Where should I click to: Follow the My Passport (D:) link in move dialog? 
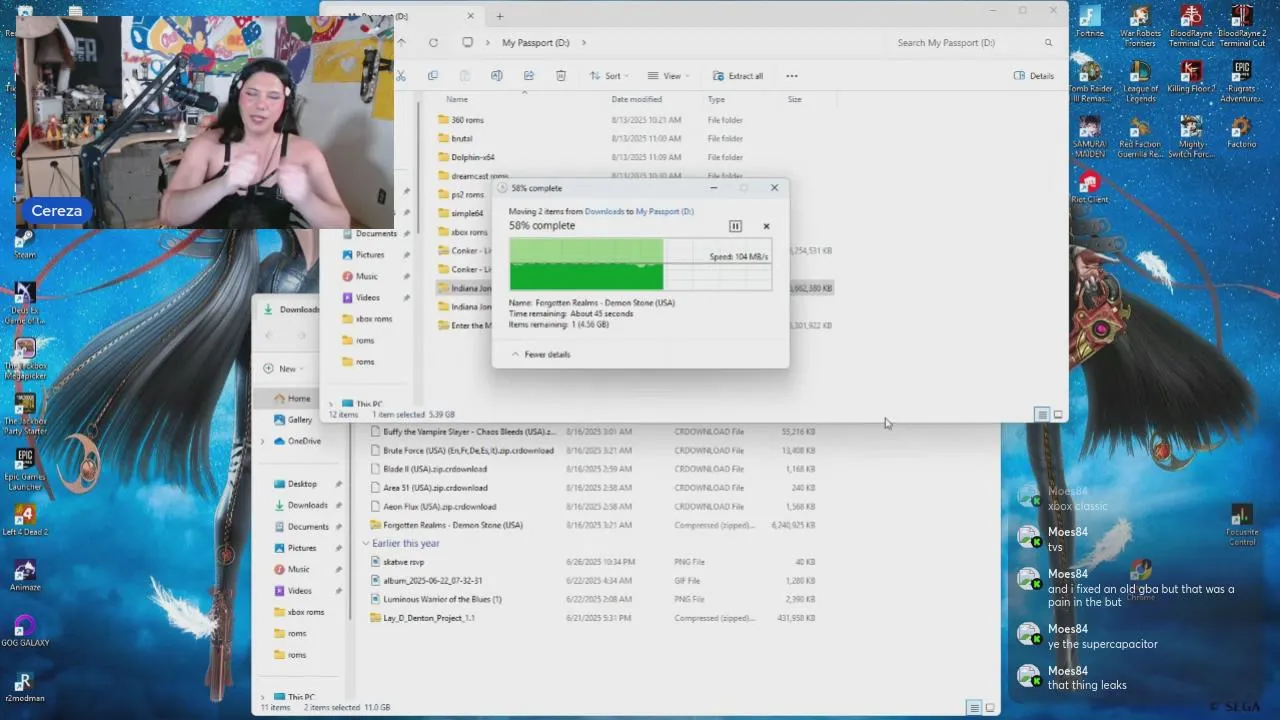point(665,211)
